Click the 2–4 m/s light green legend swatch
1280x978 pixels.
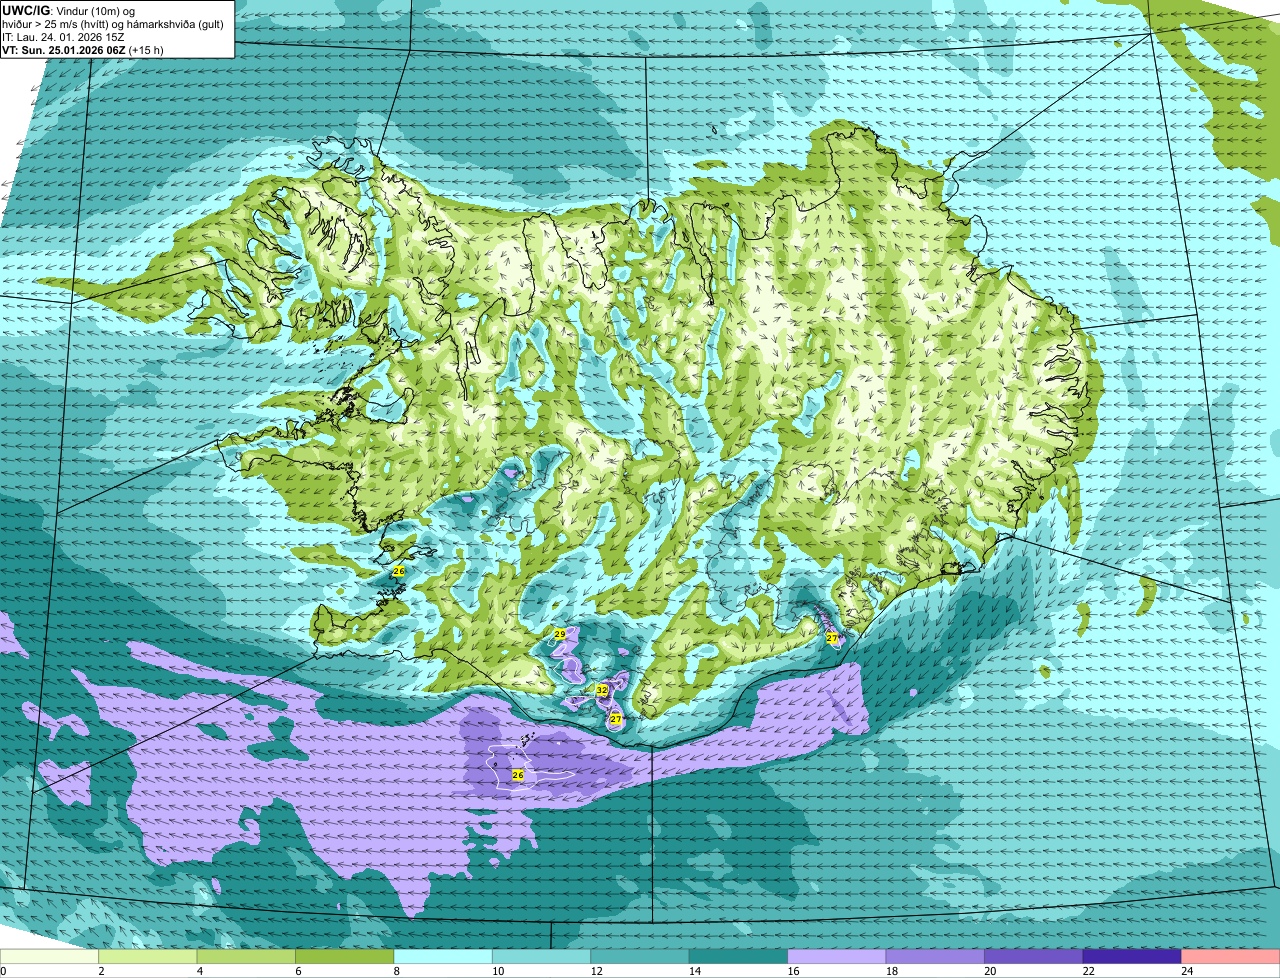click(x=148, y=956)
